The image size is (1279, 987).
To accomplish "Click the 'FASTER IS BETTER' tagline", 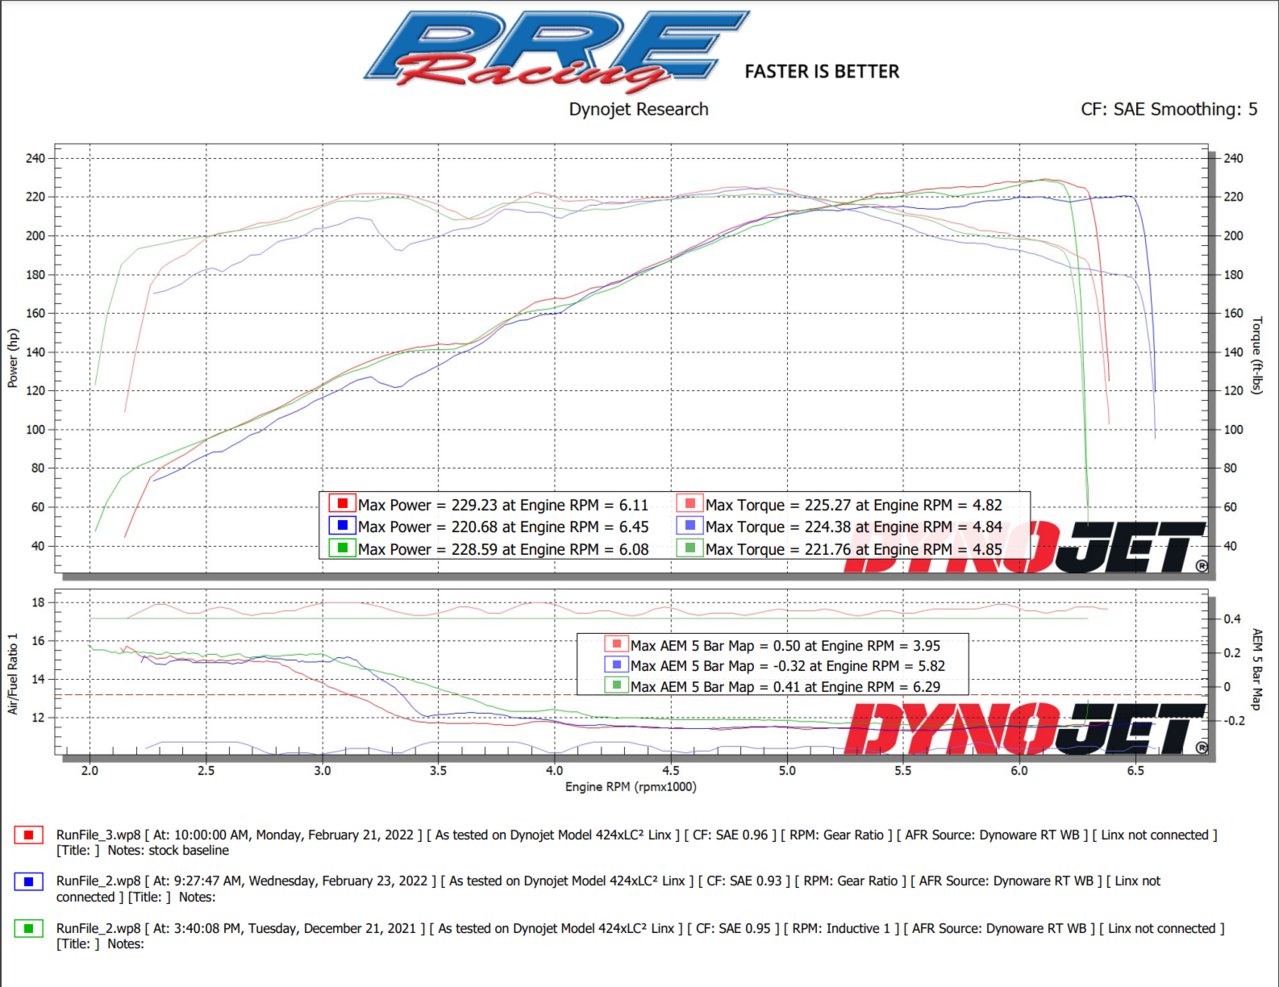I will tap(822, 71).
